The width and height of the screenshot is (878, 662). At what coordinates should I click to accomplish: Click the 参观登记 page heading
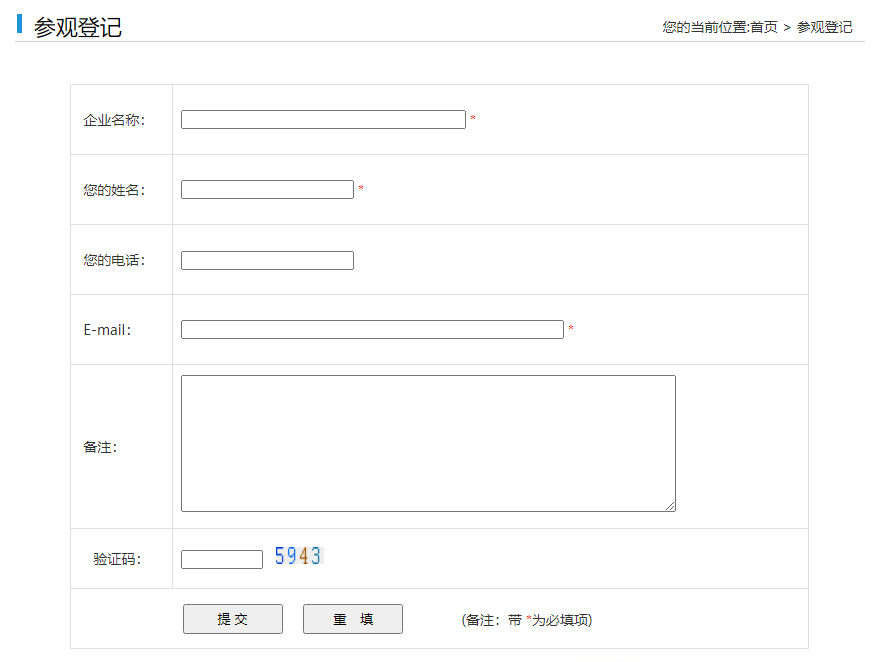(78, 27)
